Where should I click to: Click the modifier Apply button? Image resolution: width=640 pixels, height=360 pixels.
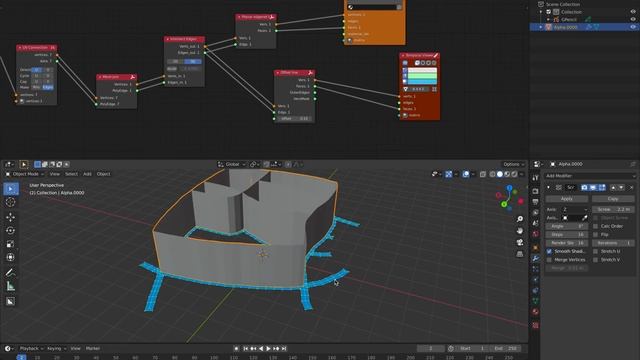[x=567, y=199]
